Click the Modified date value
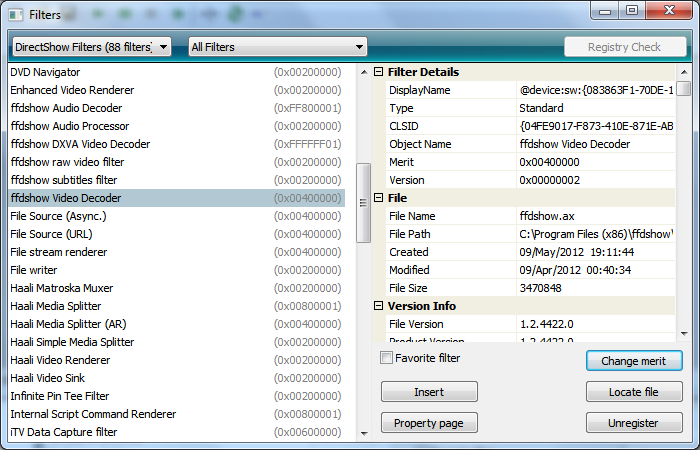Image resolution: width=700 pixels, height=450 pixels. point(596,270)
